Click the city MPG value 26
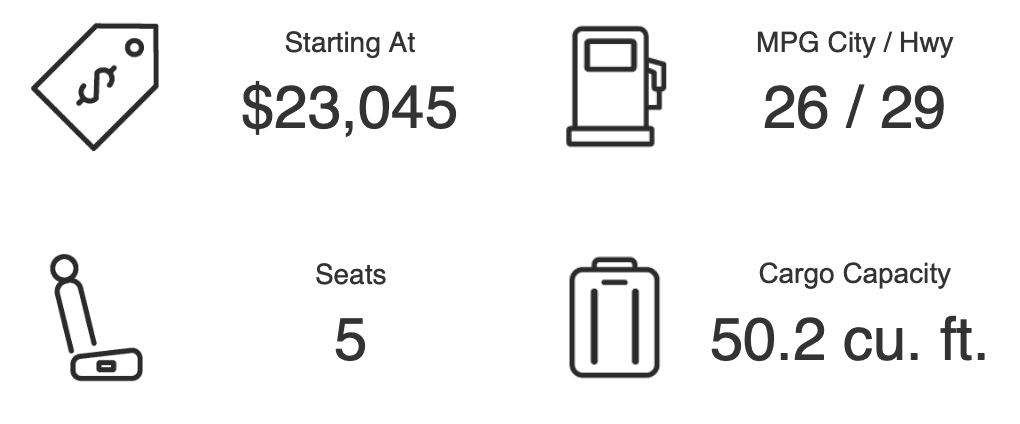This screenshot has height=424, width=1020. 796,107
